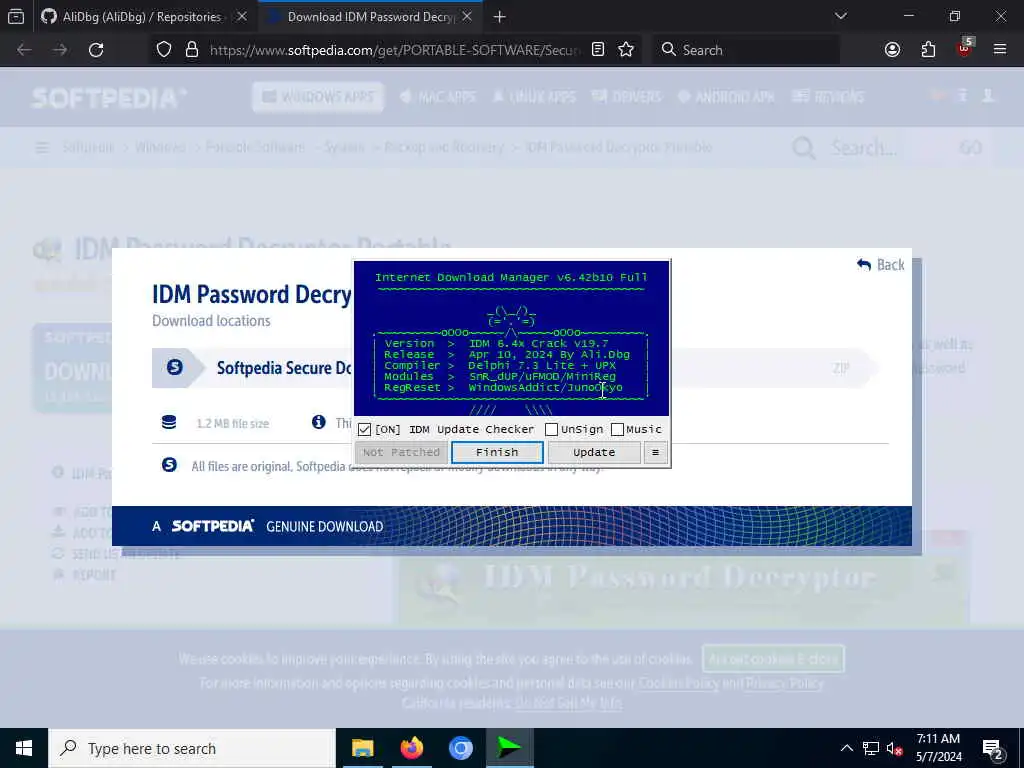Close the Download IDM Password Decryptor tab

click(466, 16)
